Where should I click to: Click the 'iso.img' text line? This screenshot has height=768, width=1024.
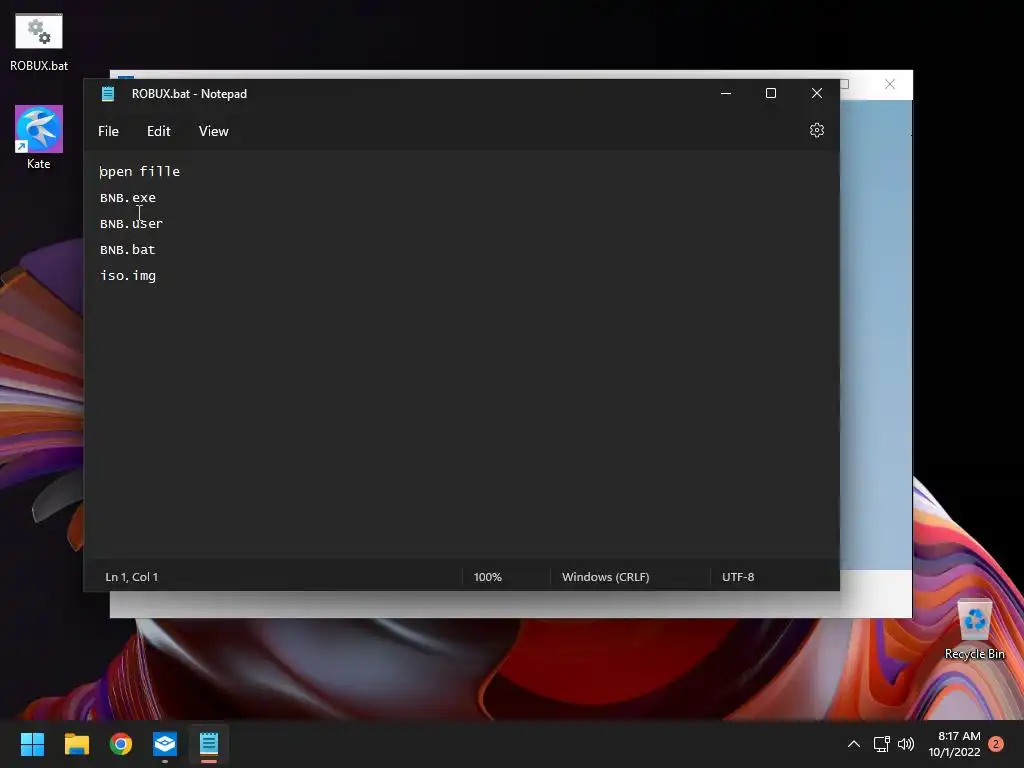(128, 276)
